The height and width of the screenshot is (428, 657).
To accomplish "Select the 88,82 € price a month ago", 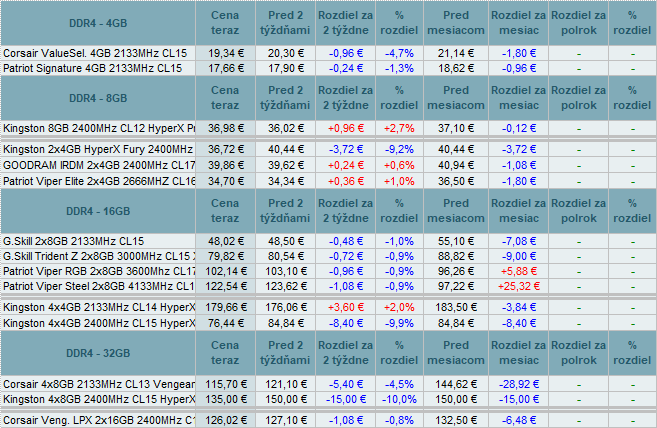I will point(456,256).
